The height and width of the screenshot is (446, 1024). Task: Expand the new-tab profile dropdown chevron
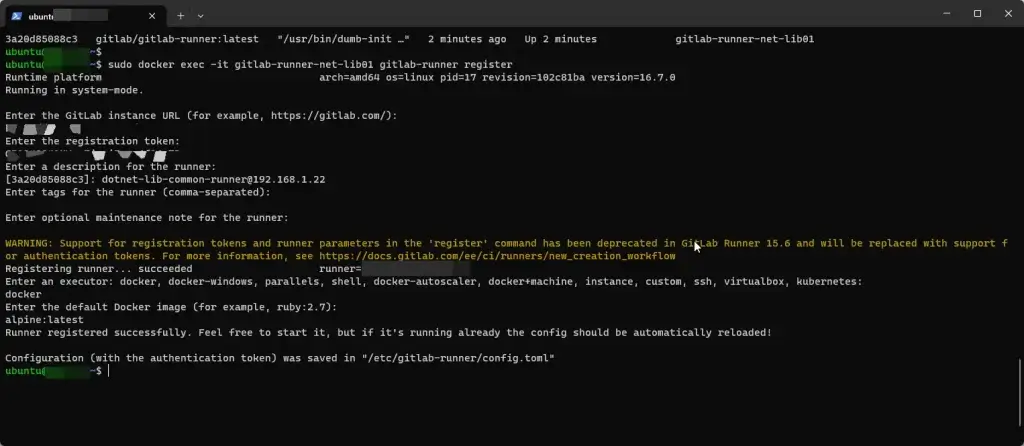click(200, 16)
